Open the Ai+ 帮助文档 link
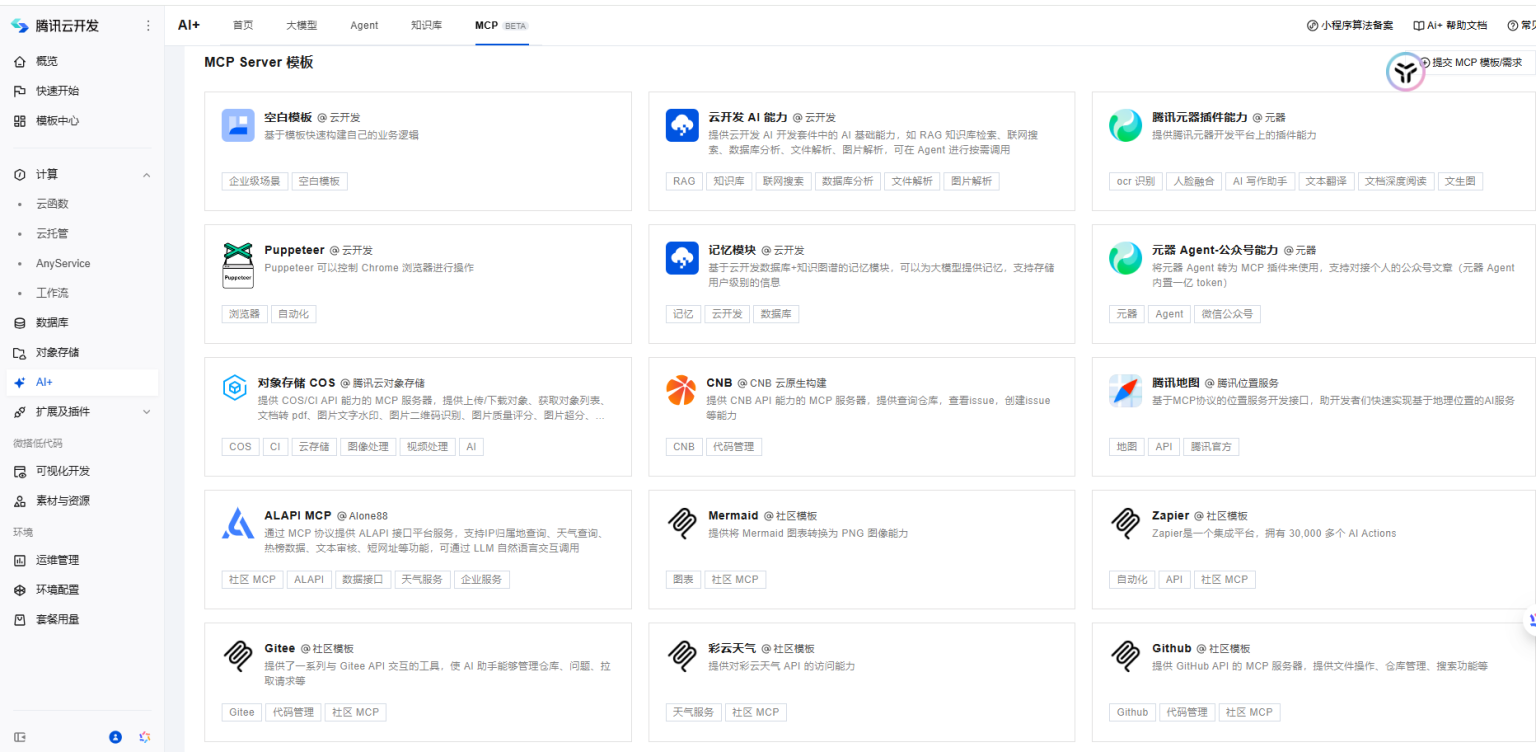Viewport: 1536px width, 752px height. pos(1450,25)
